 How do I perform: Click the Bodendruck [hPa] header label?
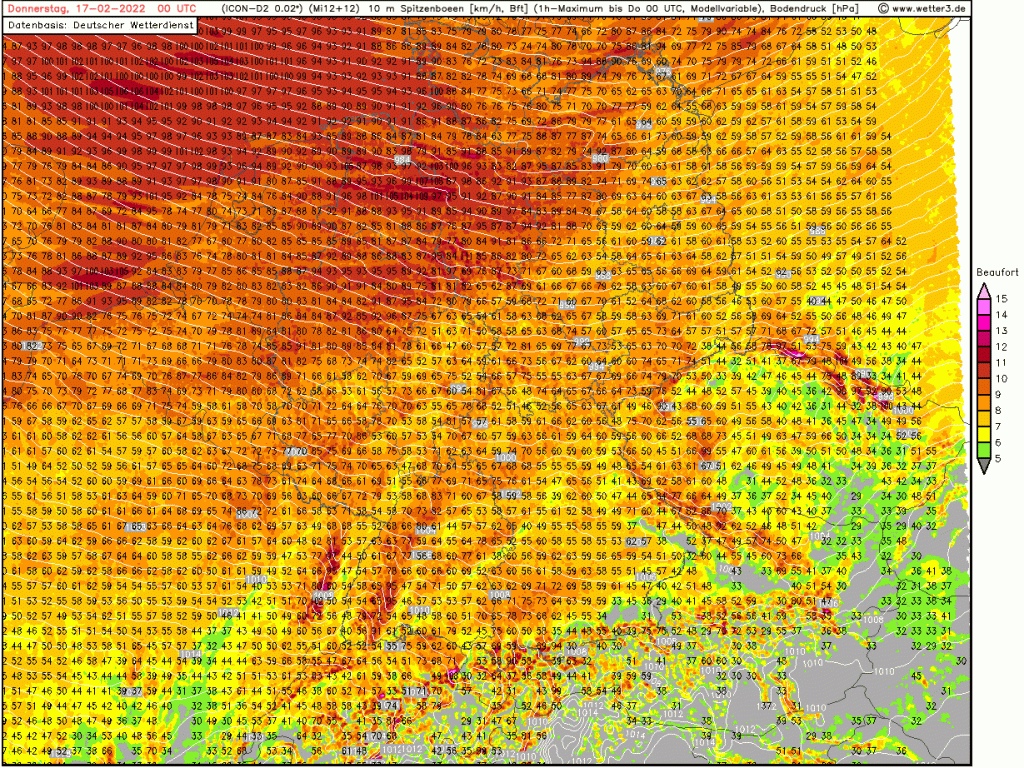816,8
